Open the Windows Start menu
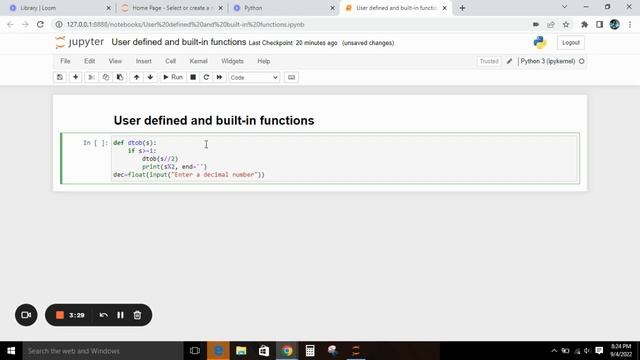 11,351
